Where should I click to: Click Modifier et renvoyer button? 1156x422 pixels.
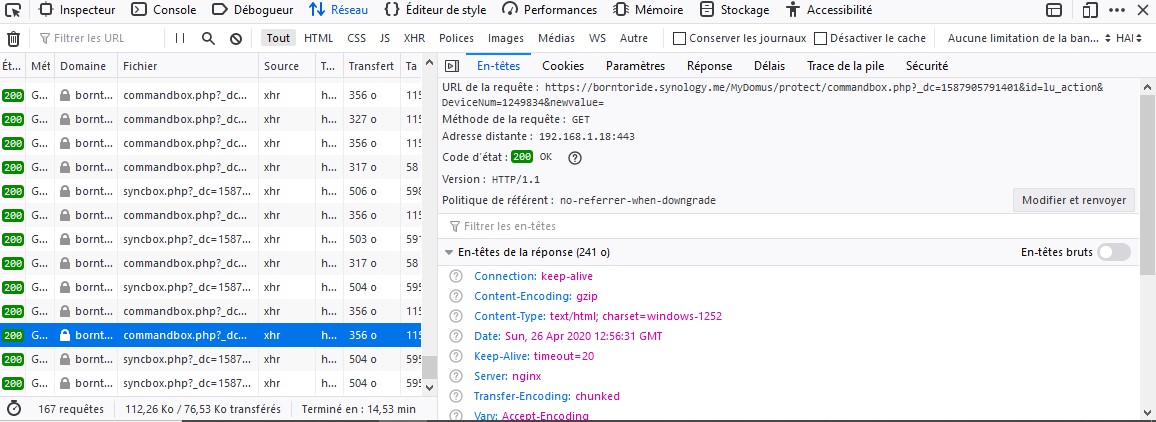point(1073,200)
